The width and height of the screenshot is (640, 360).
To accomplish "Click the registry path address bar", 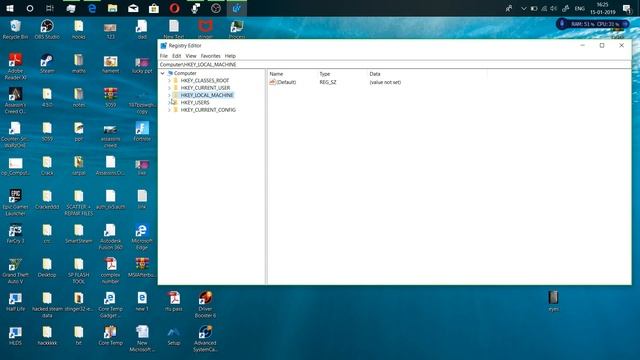I will (x=394, y=64).
